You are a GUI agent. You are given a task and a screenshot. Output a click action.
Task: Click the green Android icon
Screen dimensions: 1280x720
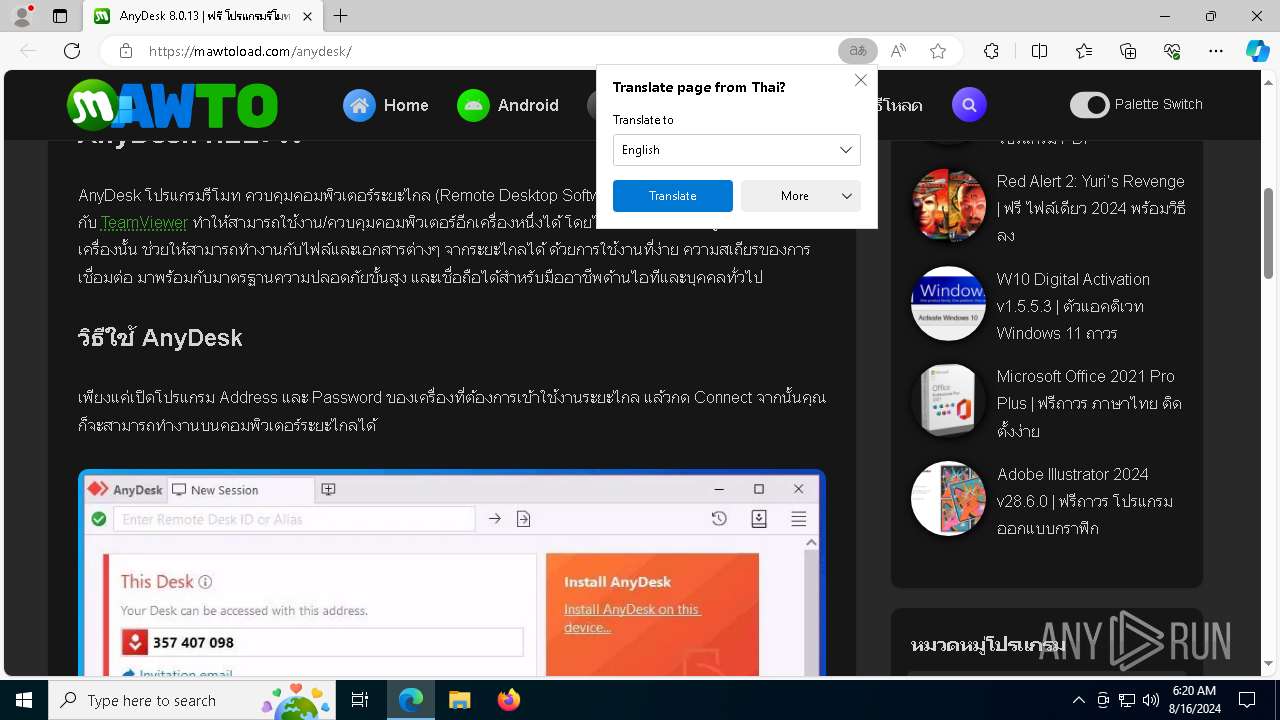(x=473, y=105)
